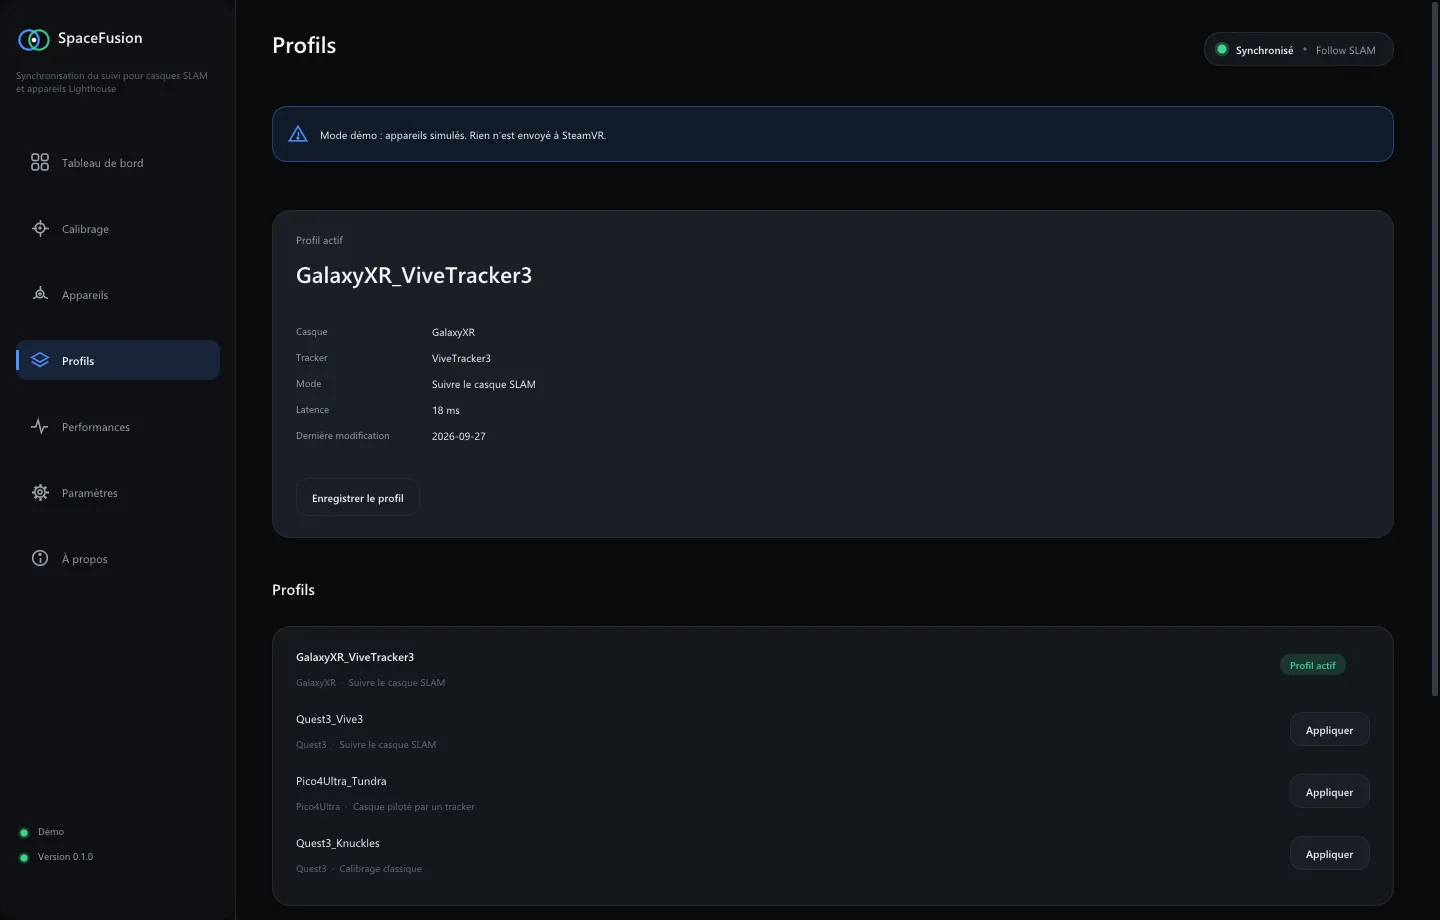Click the Appareils devices icon
Viewport: 1440px width, 920px height.
(x=40, y=294)
